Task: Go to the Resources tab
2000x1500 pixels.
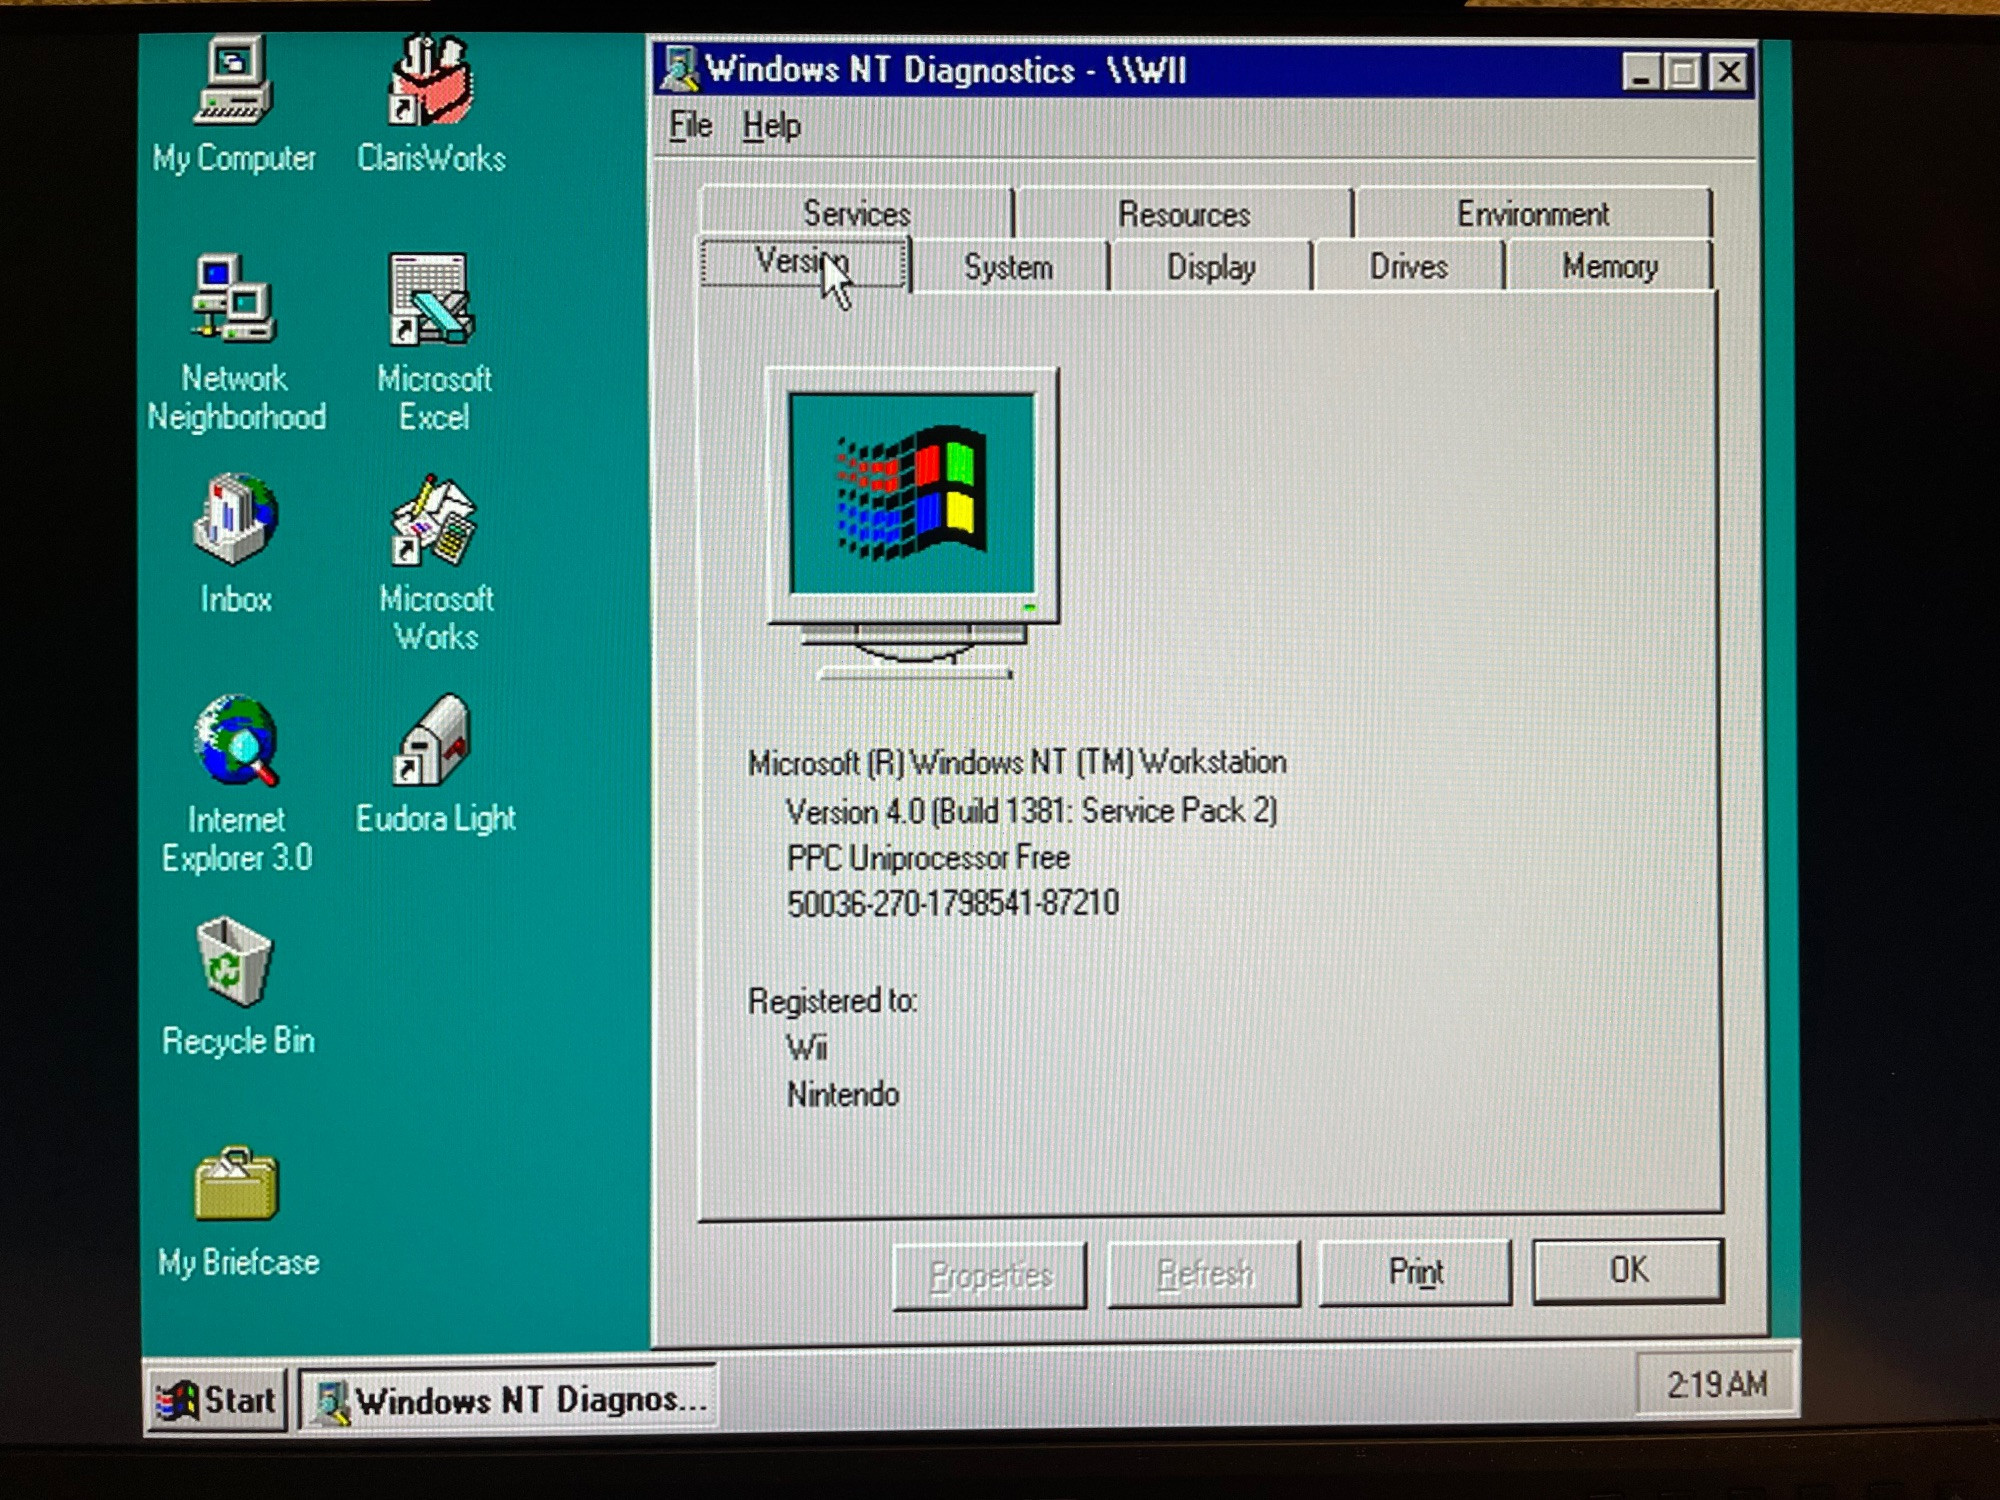Action: tap(1183, 214)
